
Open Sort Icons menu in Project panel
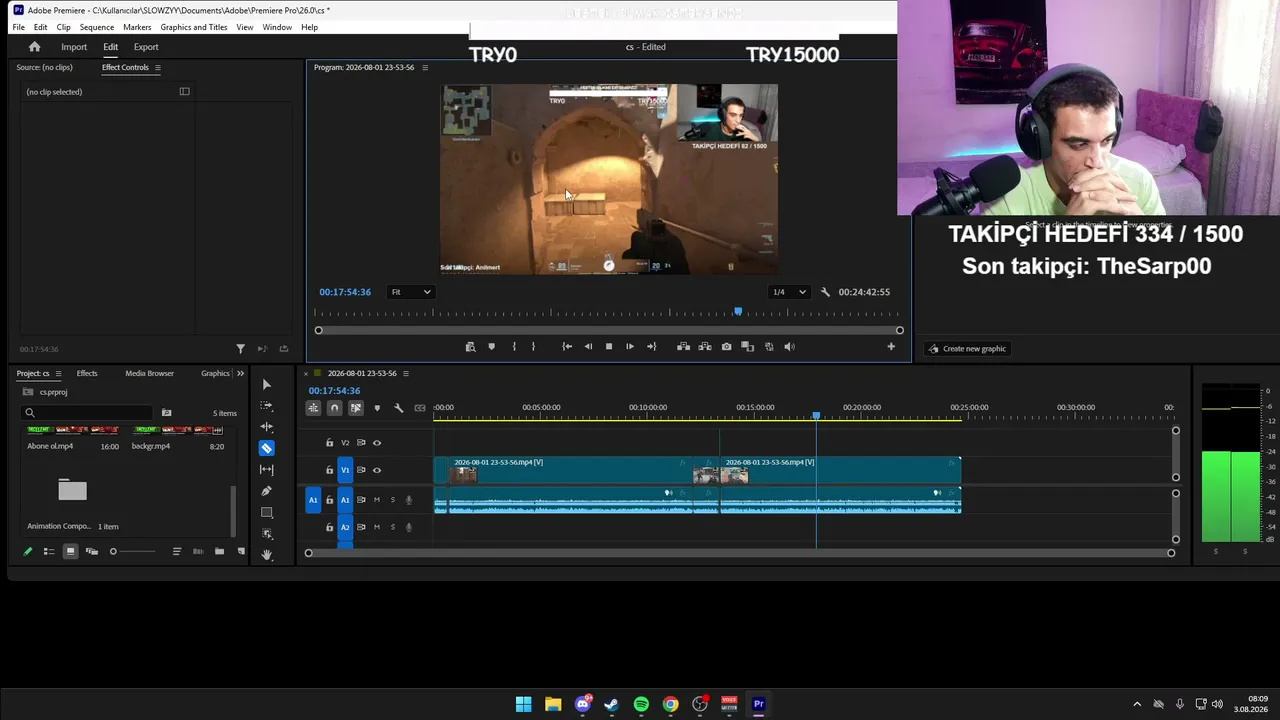177,552
